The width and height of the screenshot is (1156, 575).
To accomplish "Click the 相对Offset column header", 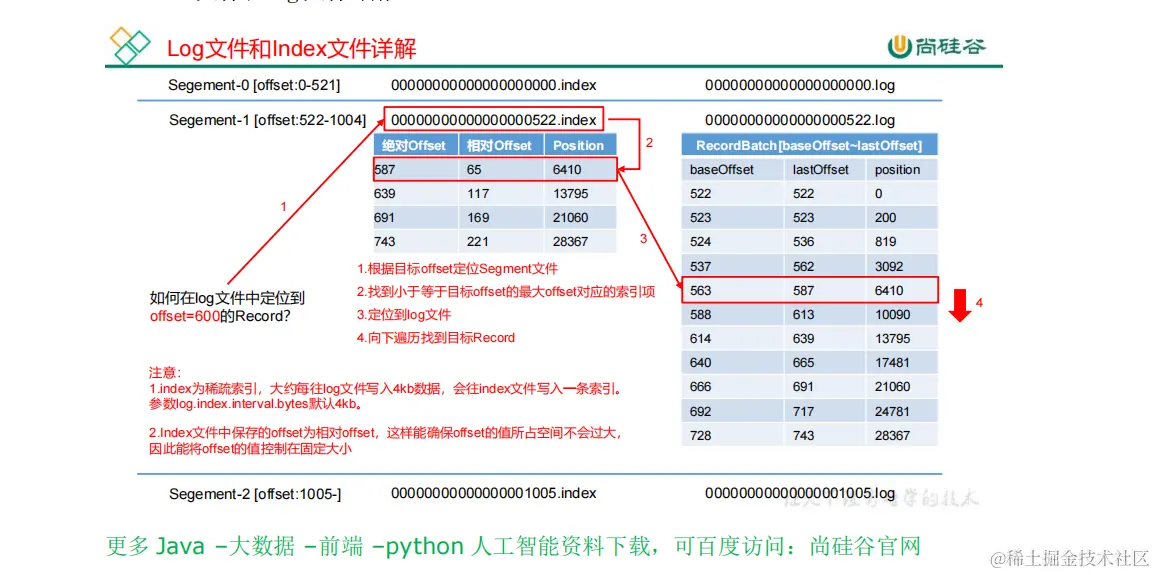I will point(501,145).
